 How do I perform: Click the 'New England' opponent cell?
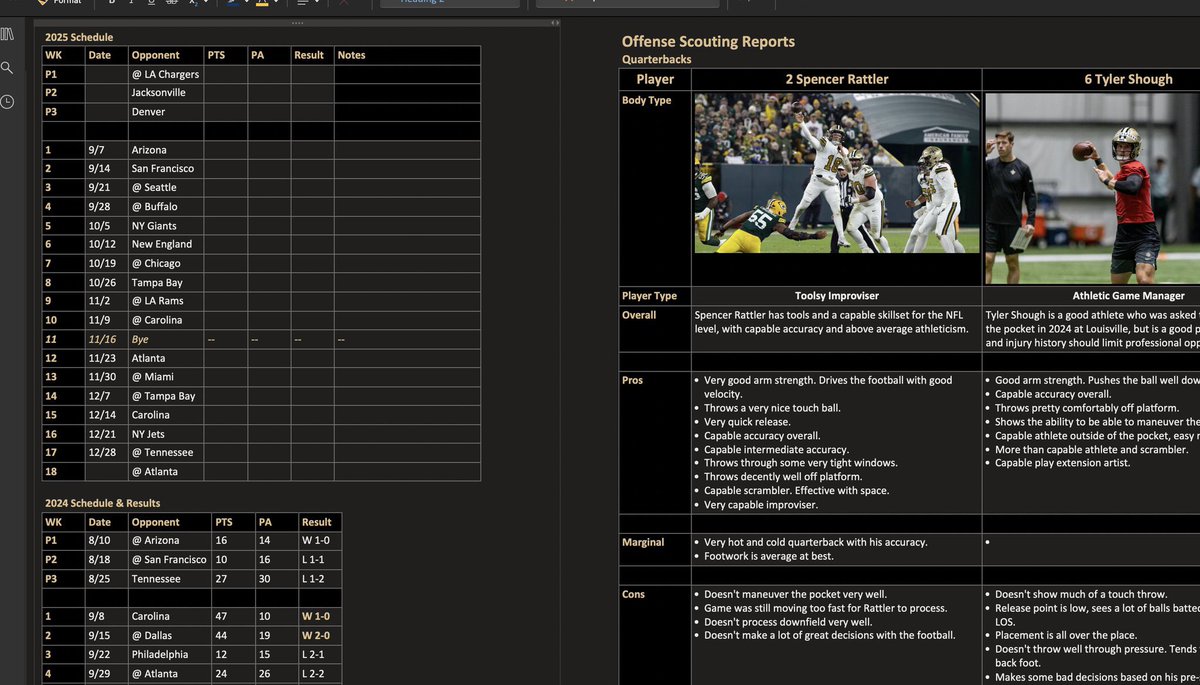pyautogui.click(x=162, y=244)
